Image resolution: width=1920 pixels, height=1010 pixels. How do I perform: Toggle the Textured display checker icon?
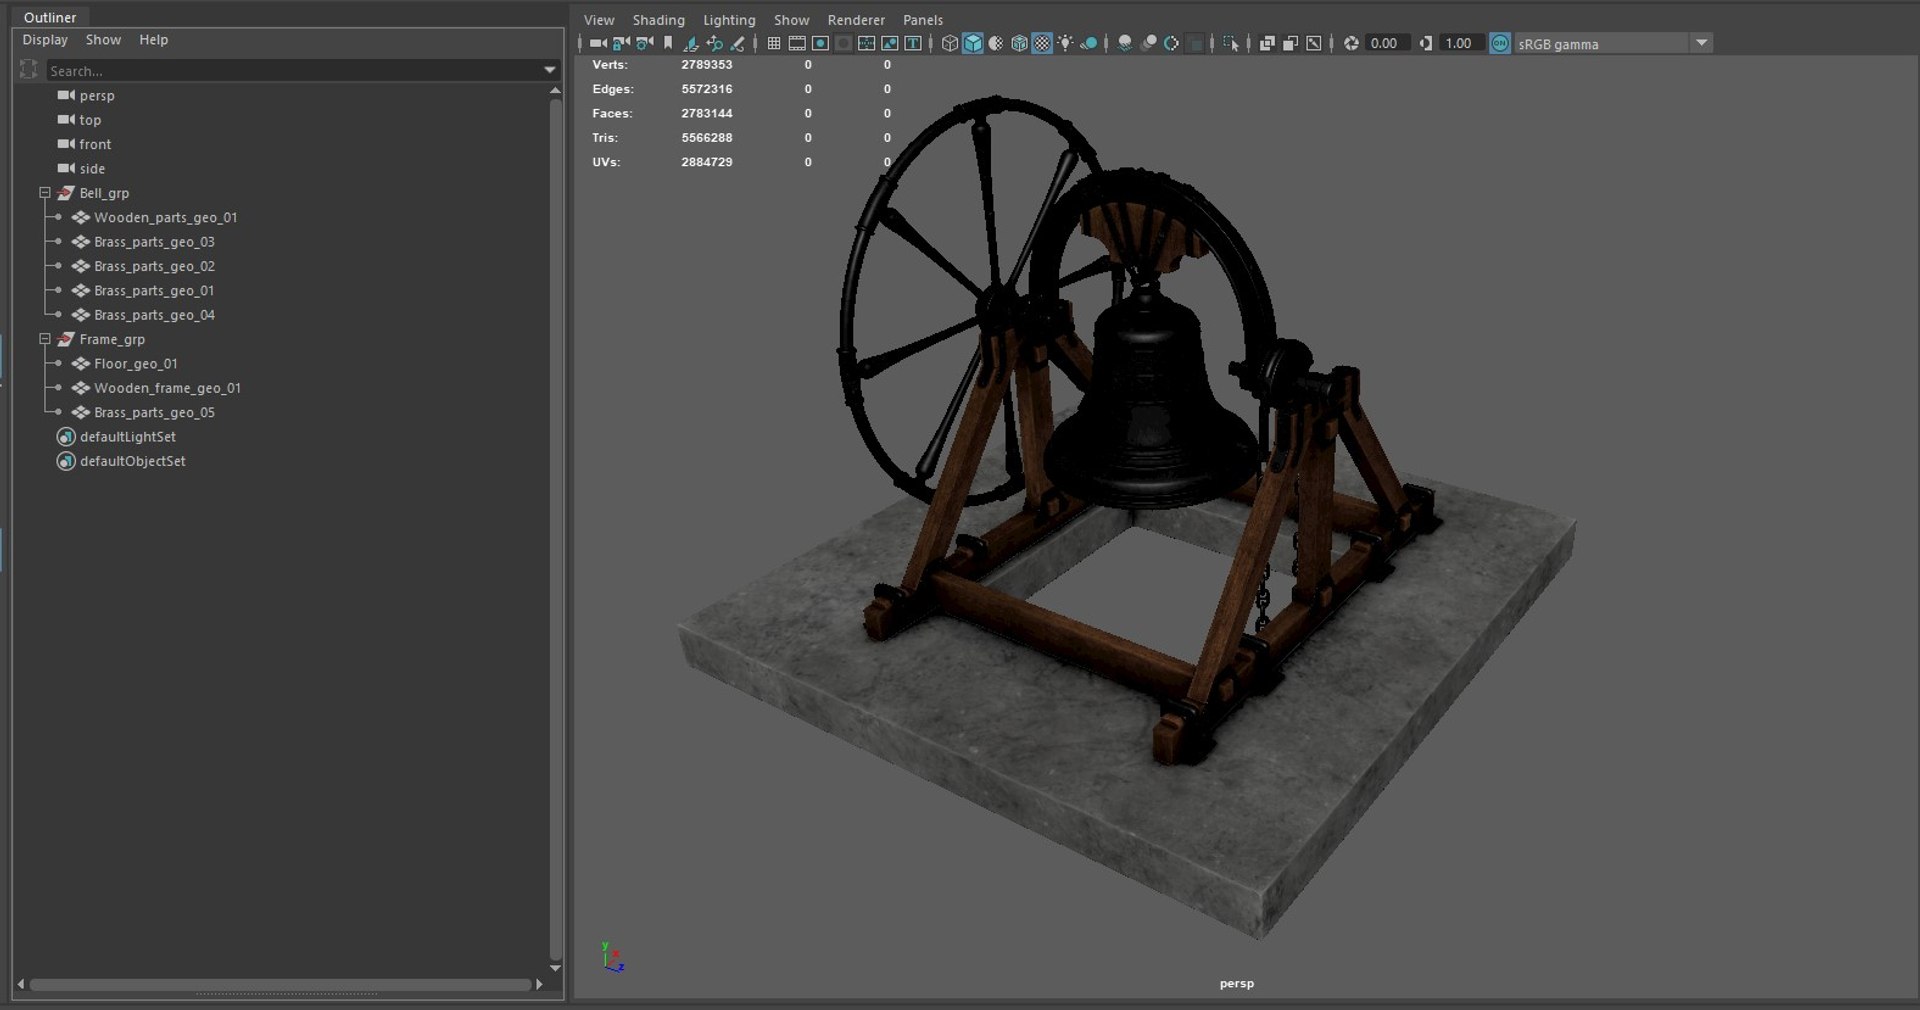[1042, 43]
